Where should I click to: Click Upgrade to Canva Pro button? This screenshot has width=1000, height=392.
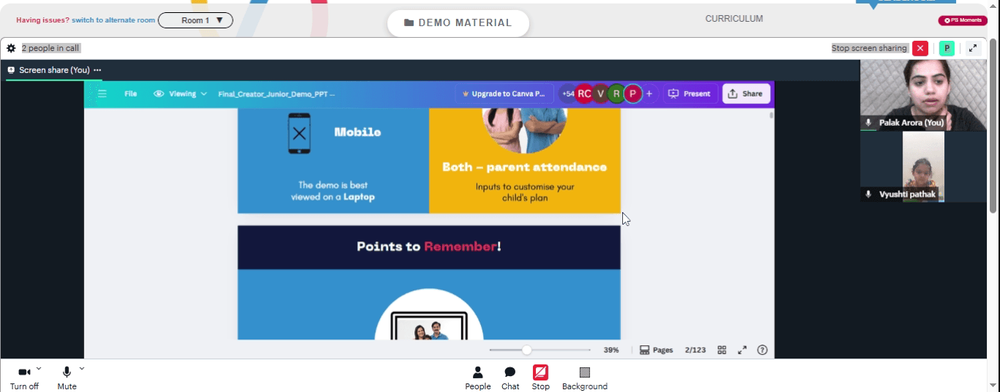click(x=504, y=94)
